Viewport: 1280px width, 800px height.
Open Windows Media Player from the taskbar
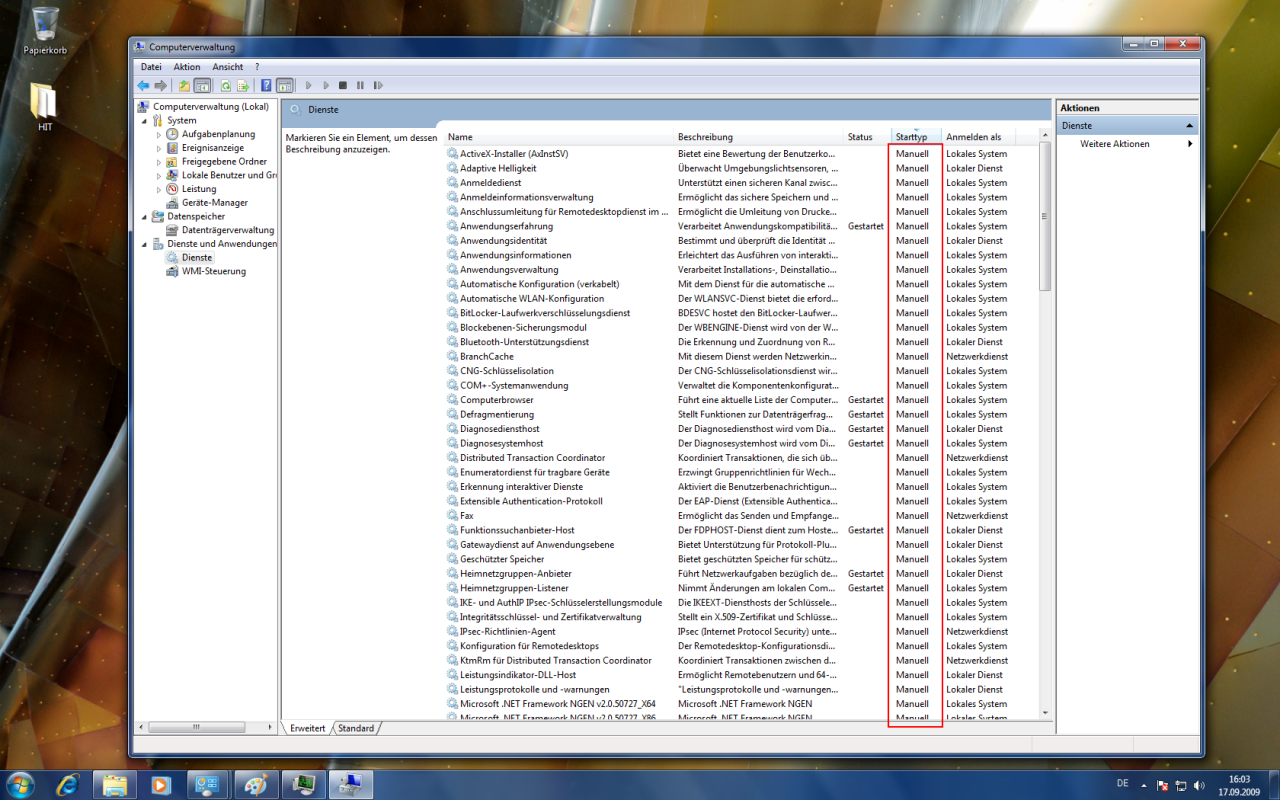(160, 784)
